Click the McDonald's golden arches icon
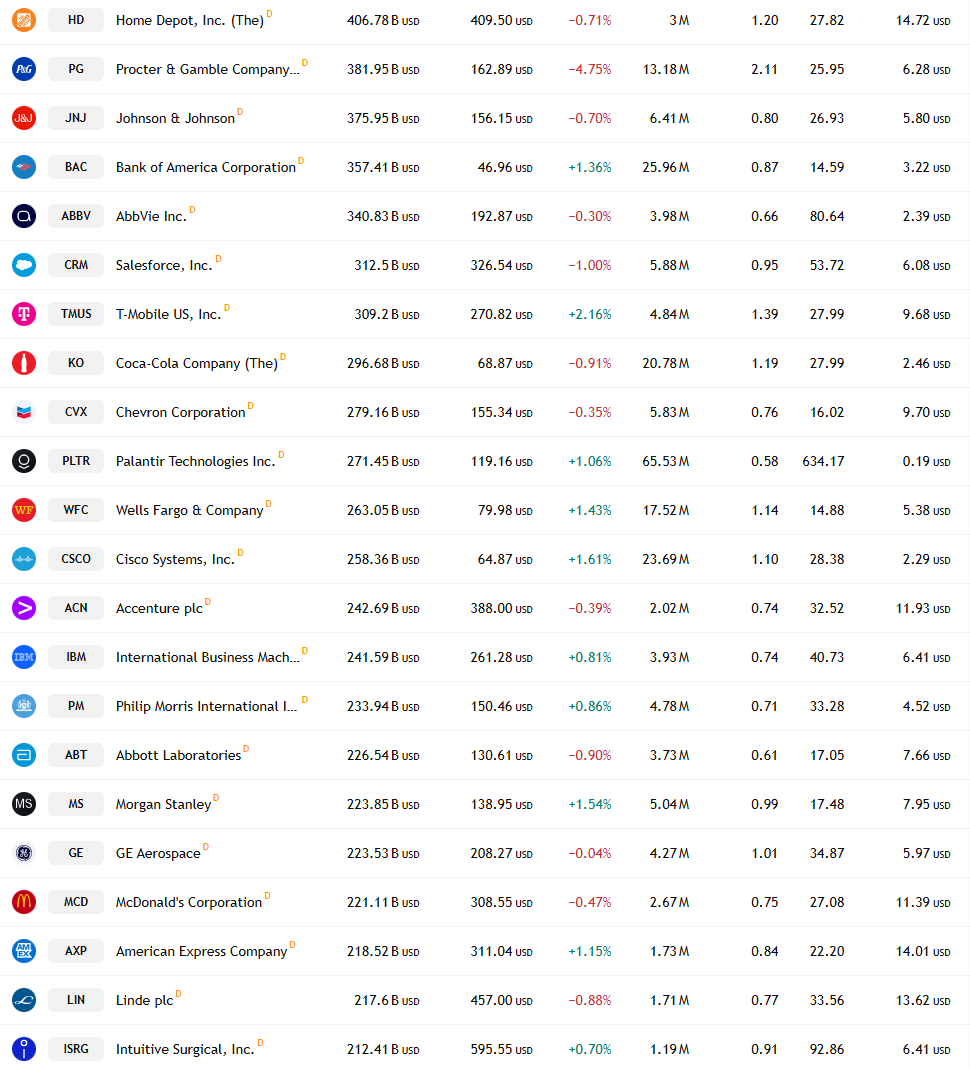Image resolution: width=970 pixels, height=1069 pixels. pyautogui.click(x=24, y=902)
